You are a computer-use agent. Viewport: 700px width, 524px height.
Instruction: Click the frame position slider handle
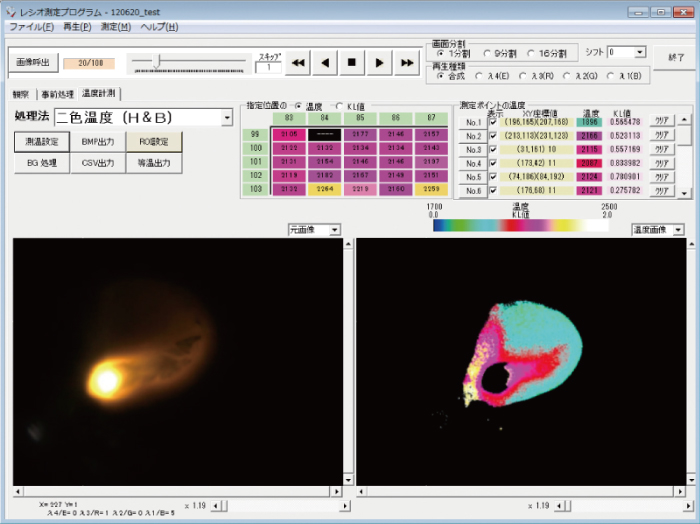click(156, 61)
